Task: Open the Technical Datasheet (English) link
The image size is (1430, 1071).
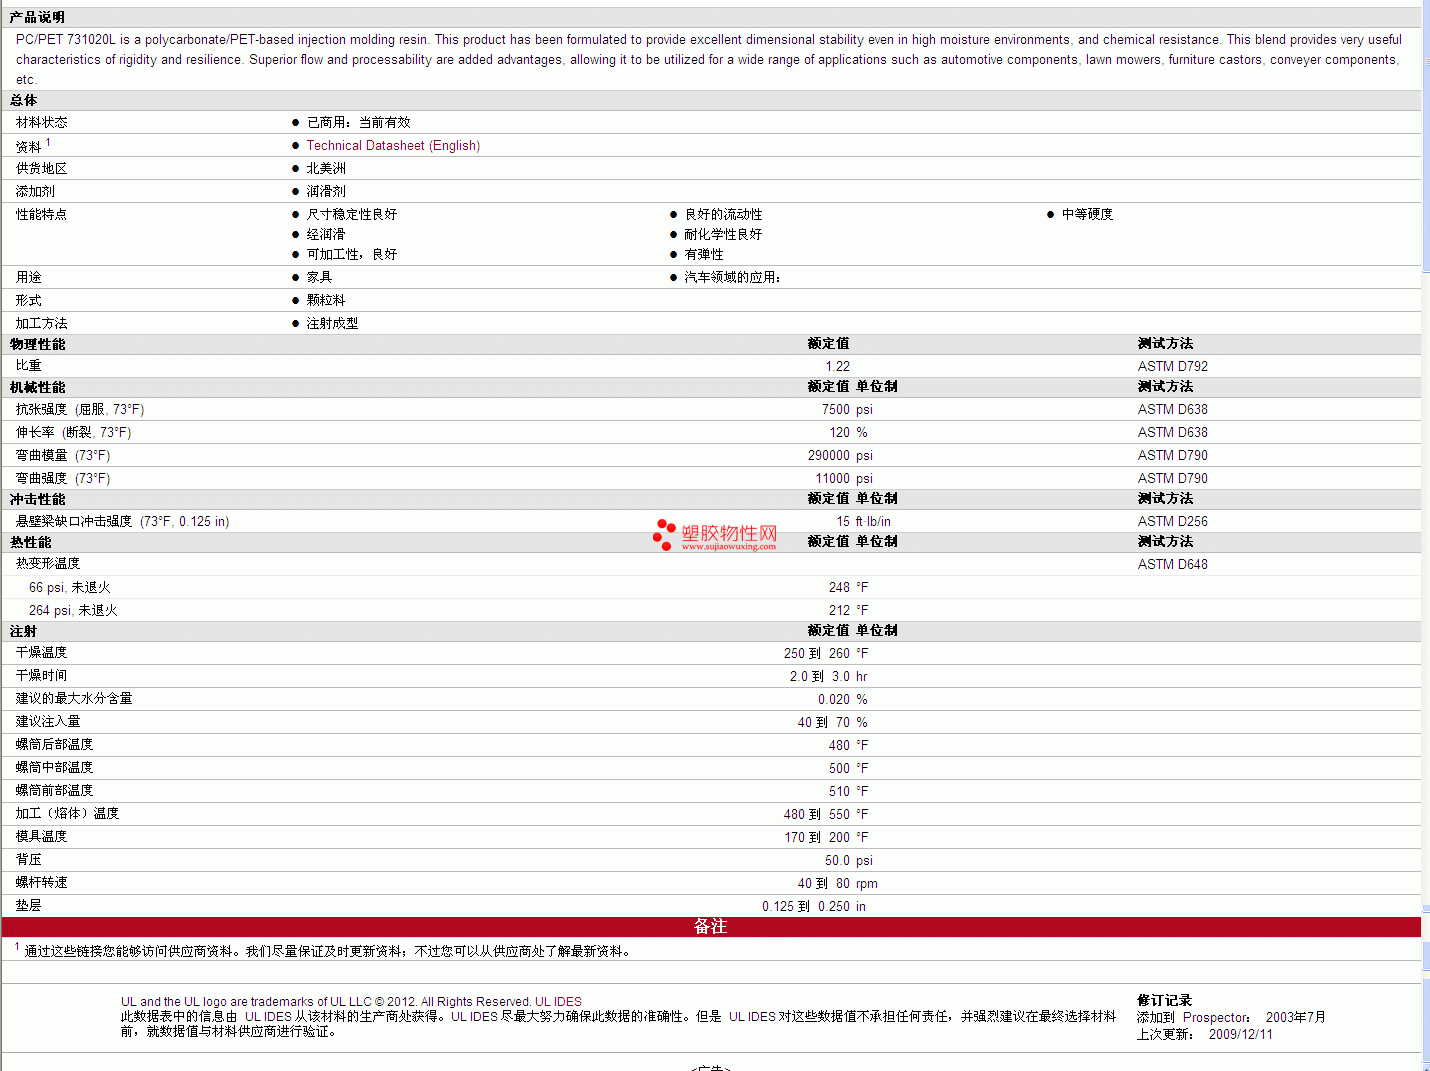Action: (x=393, y=146)
